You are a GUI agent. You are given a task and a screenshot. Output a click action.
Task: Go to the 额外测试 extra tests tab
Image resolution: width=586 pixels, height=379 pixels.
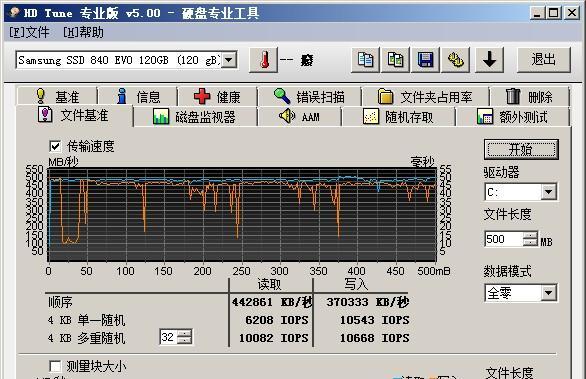pos(513,117)
